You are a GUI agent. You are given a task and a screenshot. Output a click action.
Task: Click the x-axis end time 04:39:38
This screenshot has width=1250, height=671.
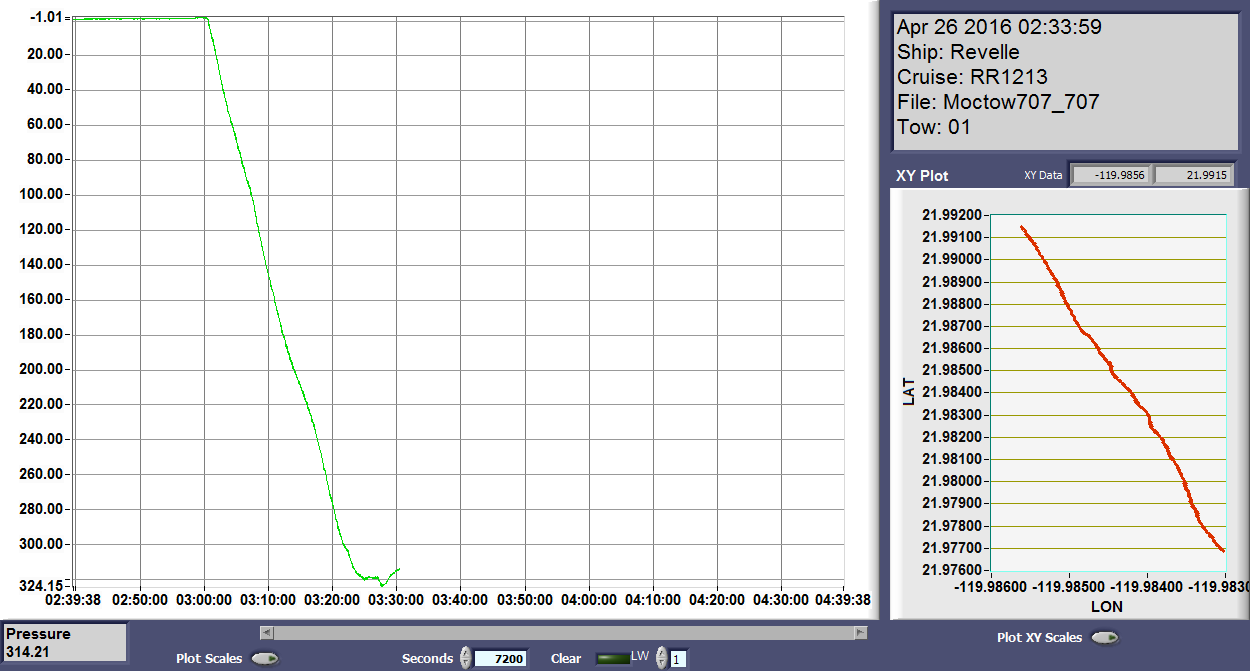click(842, 600)
